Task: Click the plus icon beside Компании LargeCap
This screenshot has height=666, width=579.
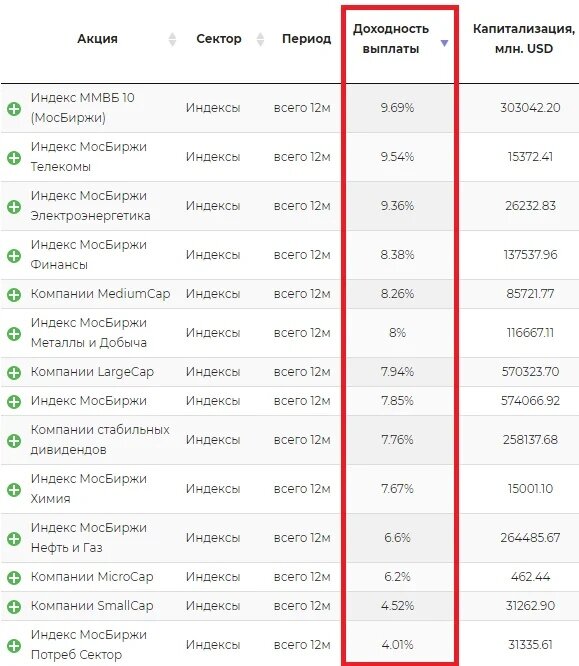Action: [14, 373]
